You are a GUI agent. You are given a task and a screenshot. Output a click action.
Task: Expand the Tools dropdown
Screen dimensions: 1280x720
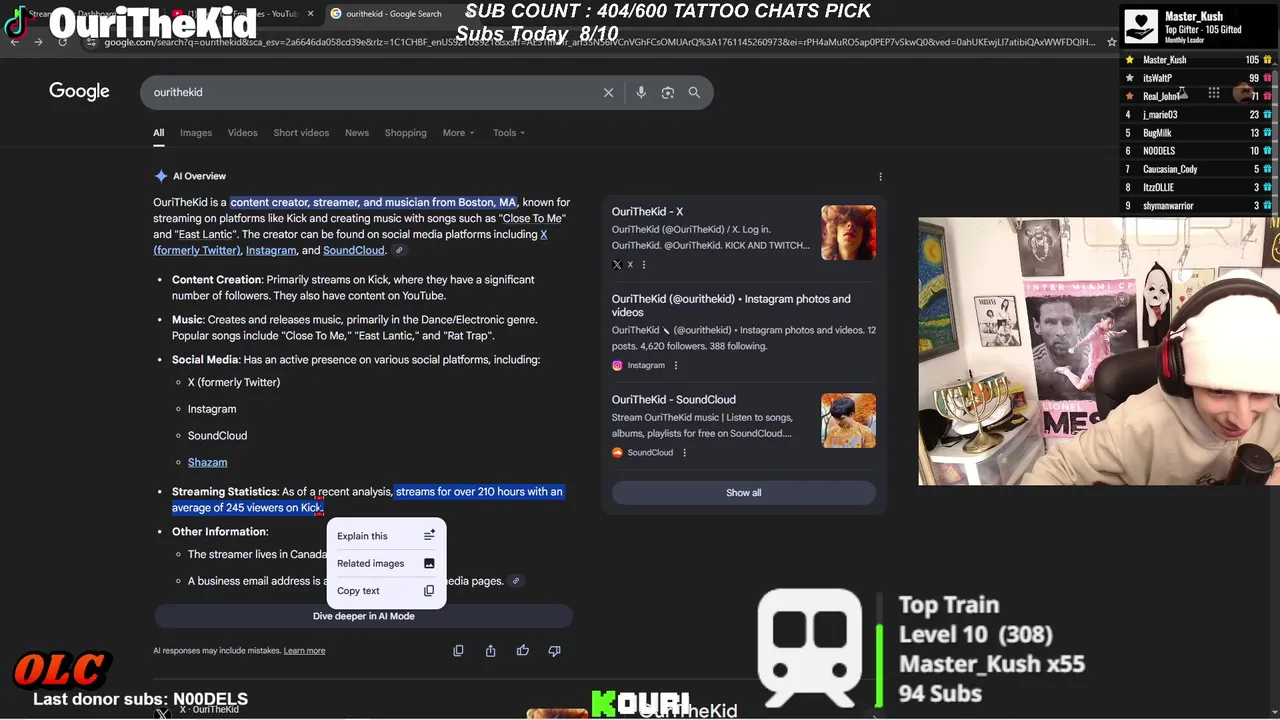pos(509,133)
